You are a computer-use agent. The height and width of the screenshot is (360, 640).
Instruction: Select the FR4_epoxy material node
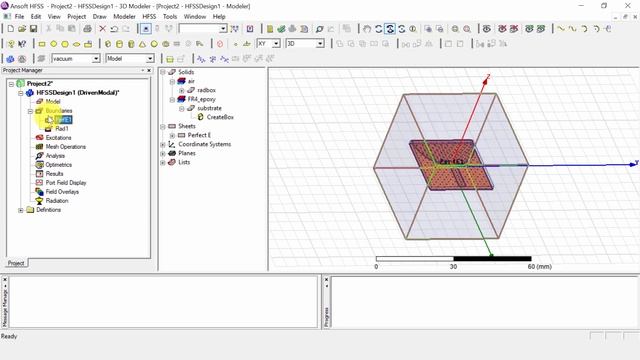[x=202, y=99]
